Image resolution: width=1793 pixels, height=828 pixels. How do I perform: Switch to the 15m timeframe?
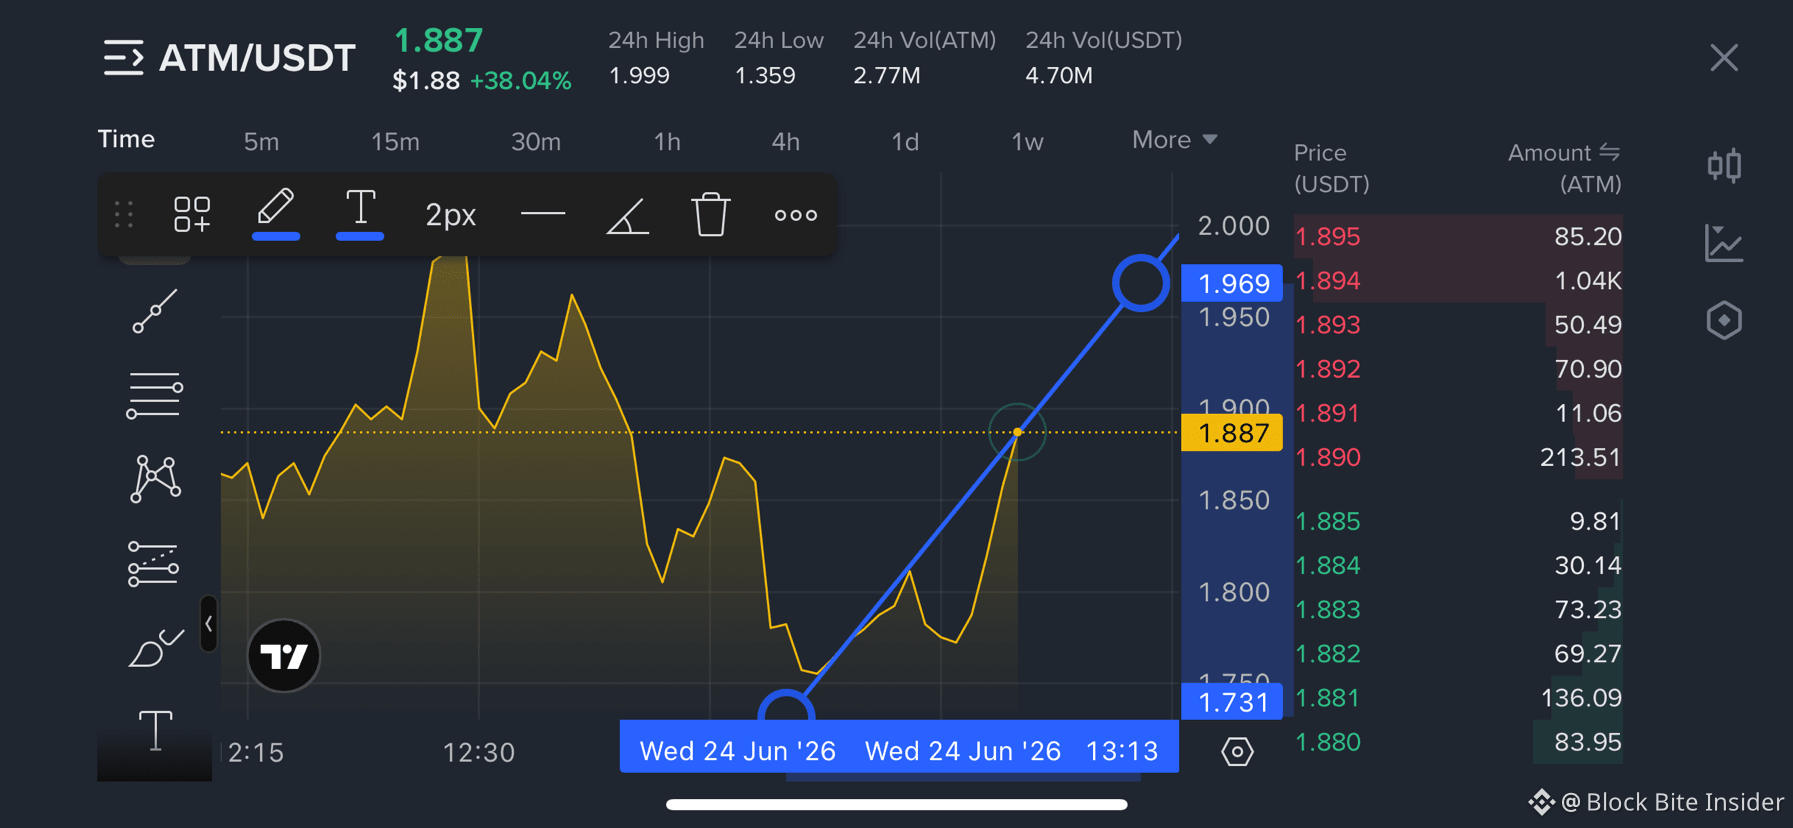point(395,142)
